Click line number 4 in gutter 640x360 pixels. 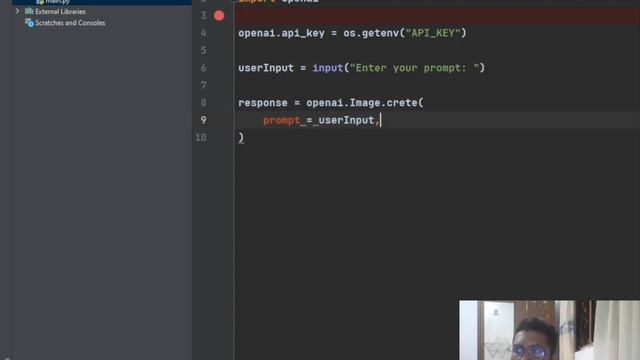pyautogui.click(x=203, y=33)
